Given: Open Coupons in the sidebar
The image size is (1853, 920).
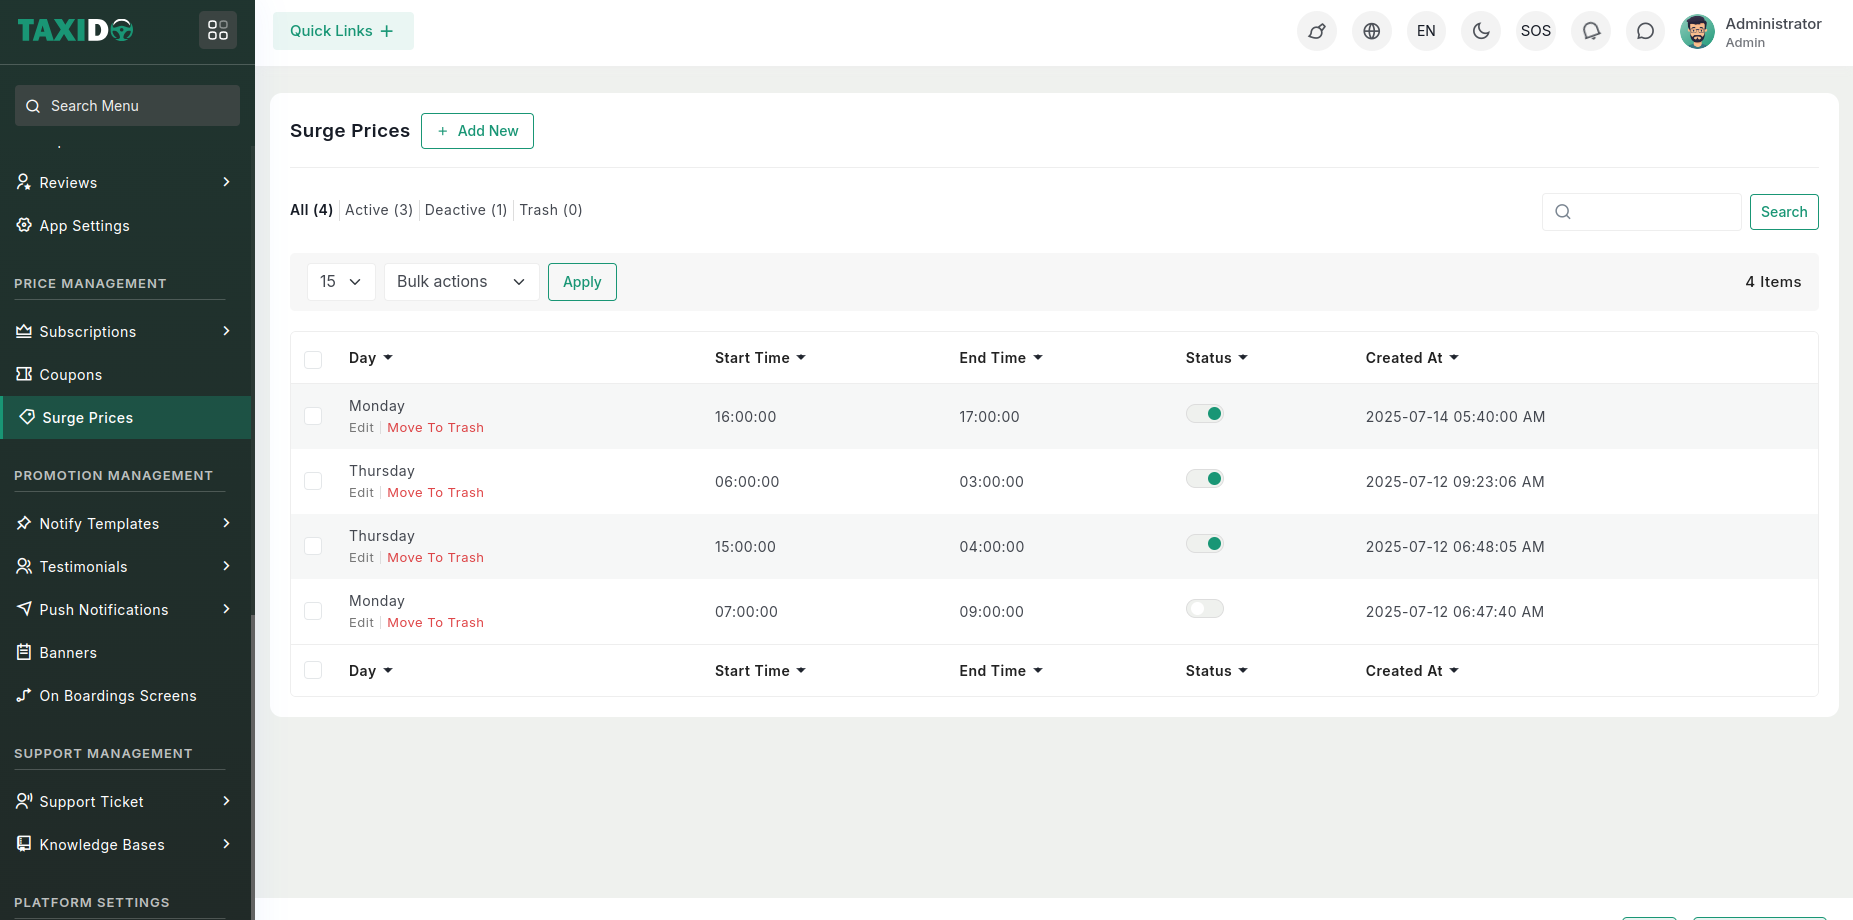Looking at the screenshot, I should tap(70, 375).
